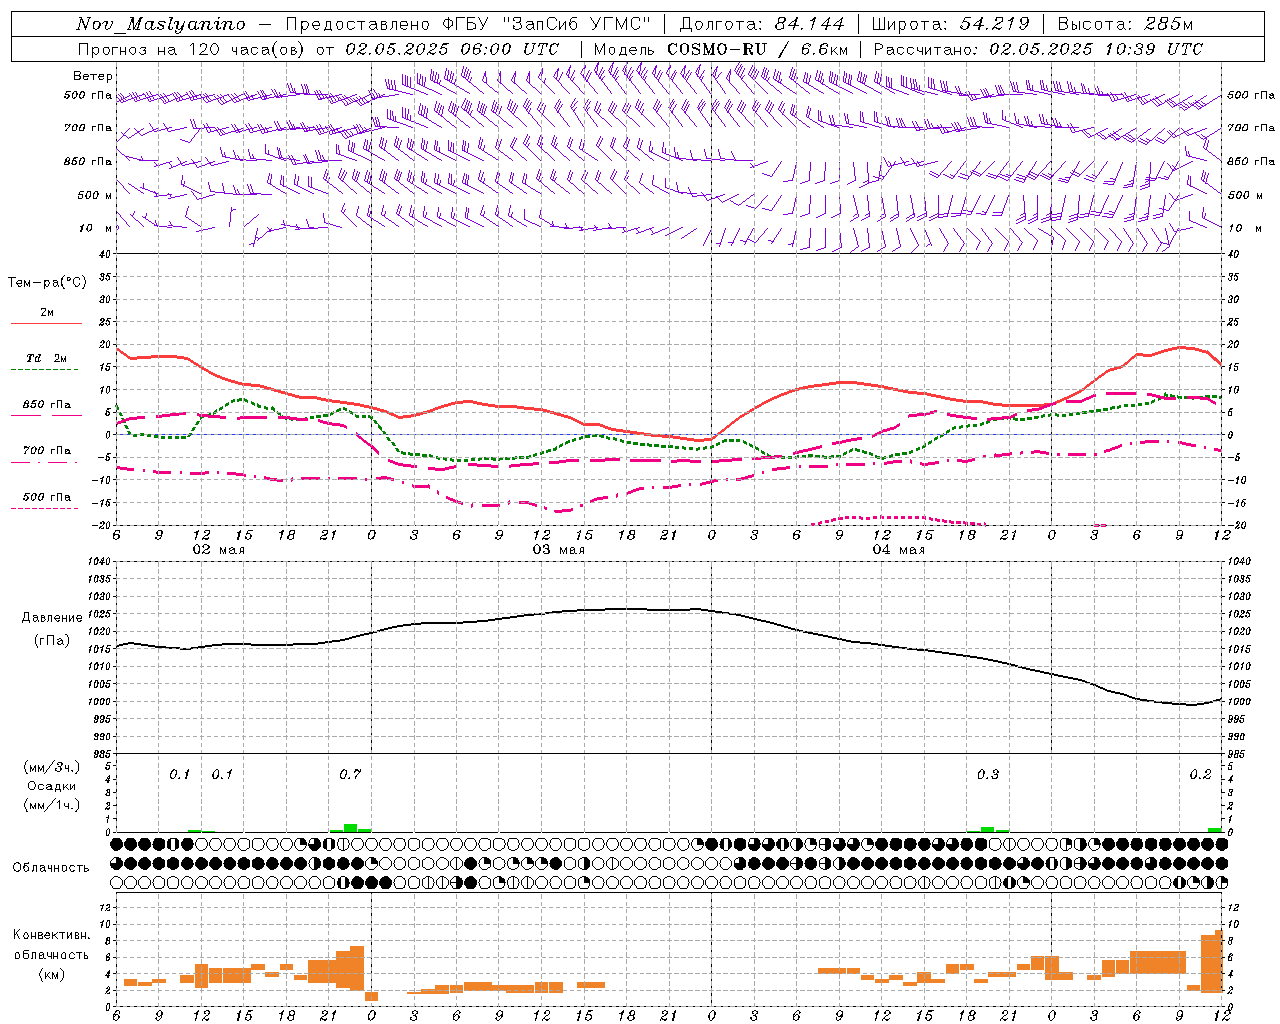
Task: Click the (мм/1ч.) precipitation unit label
Action: pos(51,805)
